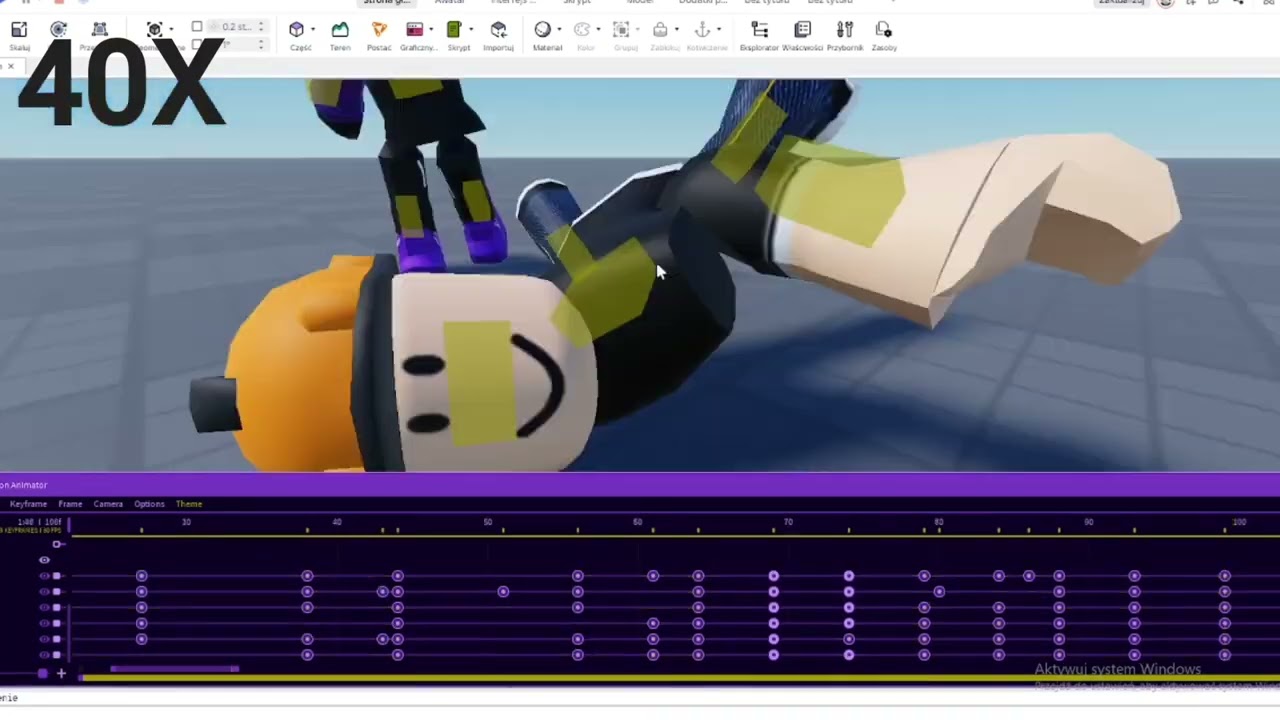Image resolution: width=1280 pixels, height=720 pixels.
Task: Click the Skrypt script icon
Action: click(x=454, y=30)
